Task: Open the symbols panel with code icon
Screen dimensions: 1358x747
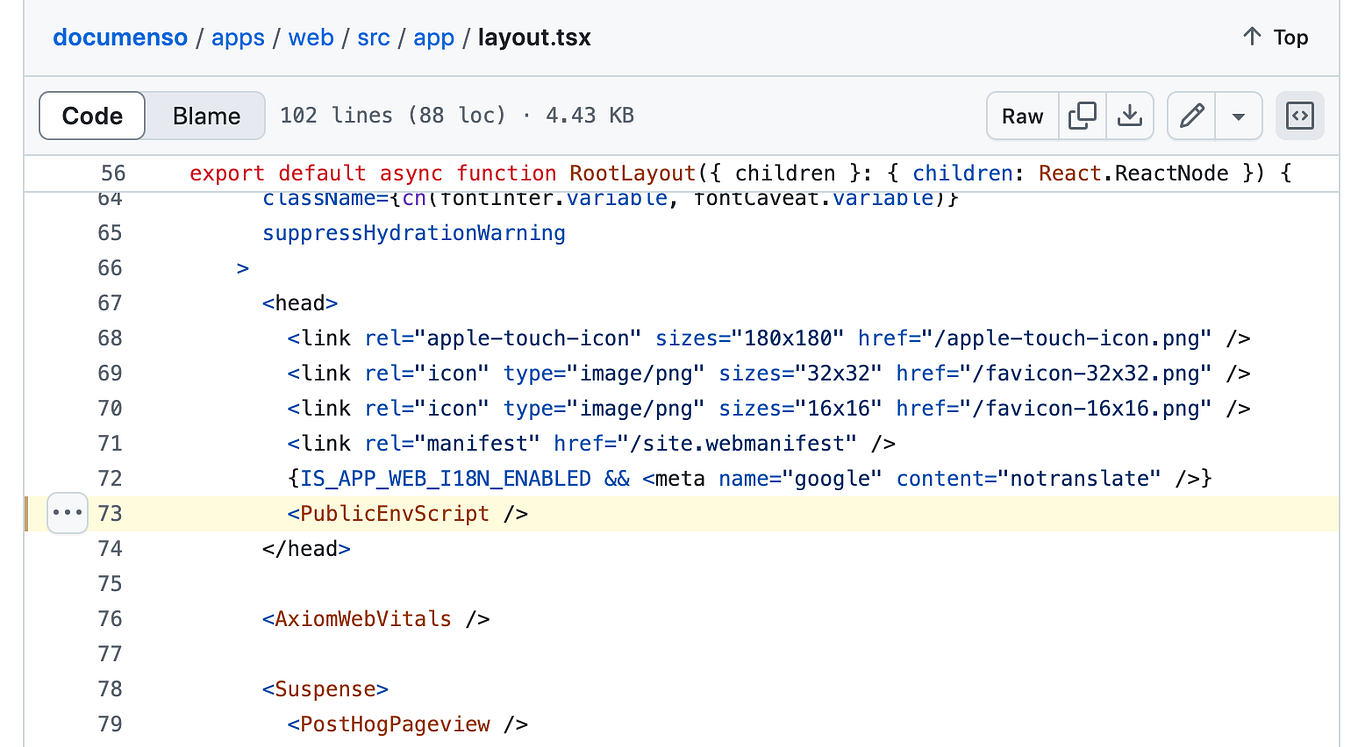Action: pos(1299,115)
